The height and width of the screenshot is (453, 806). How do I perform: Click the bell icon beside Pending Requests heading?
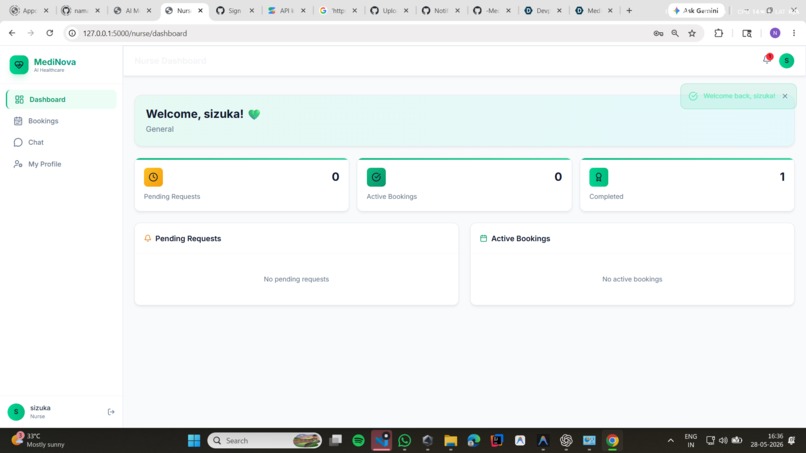[x=148, y=239]
